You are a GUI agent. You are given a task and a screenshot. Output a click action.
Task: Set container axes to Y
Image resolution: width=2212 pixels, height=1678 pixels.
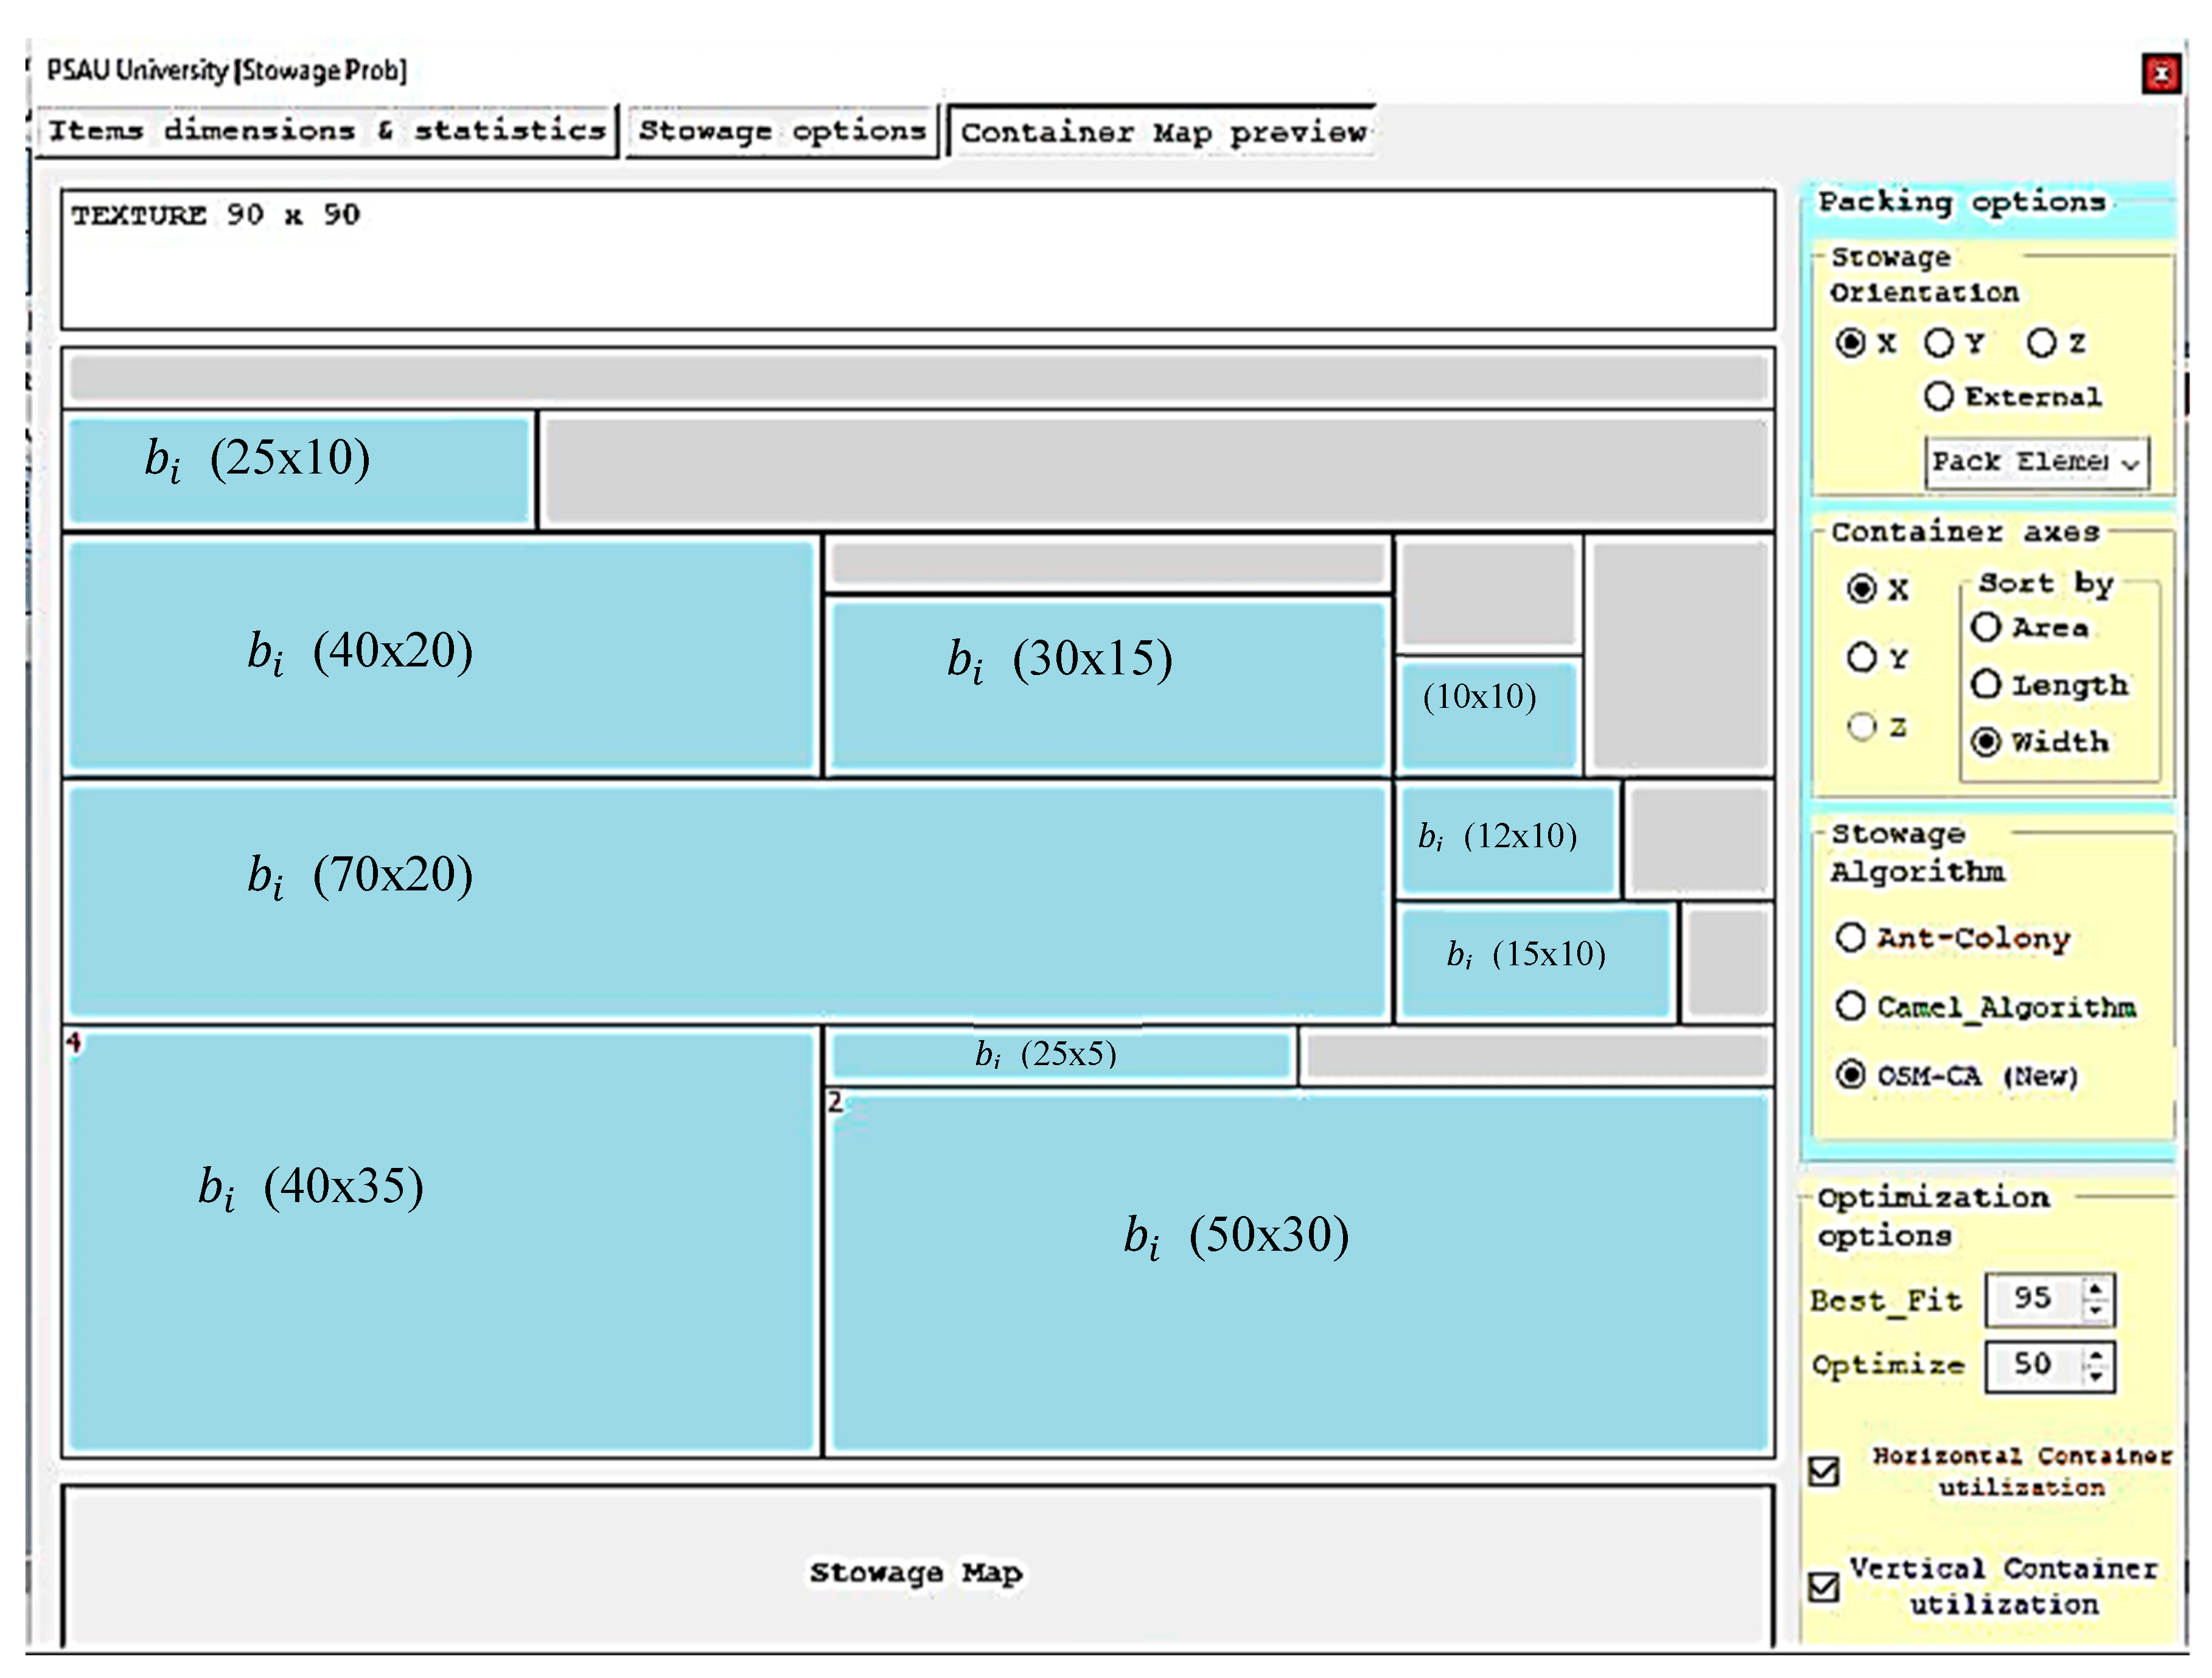point(1861,658)
